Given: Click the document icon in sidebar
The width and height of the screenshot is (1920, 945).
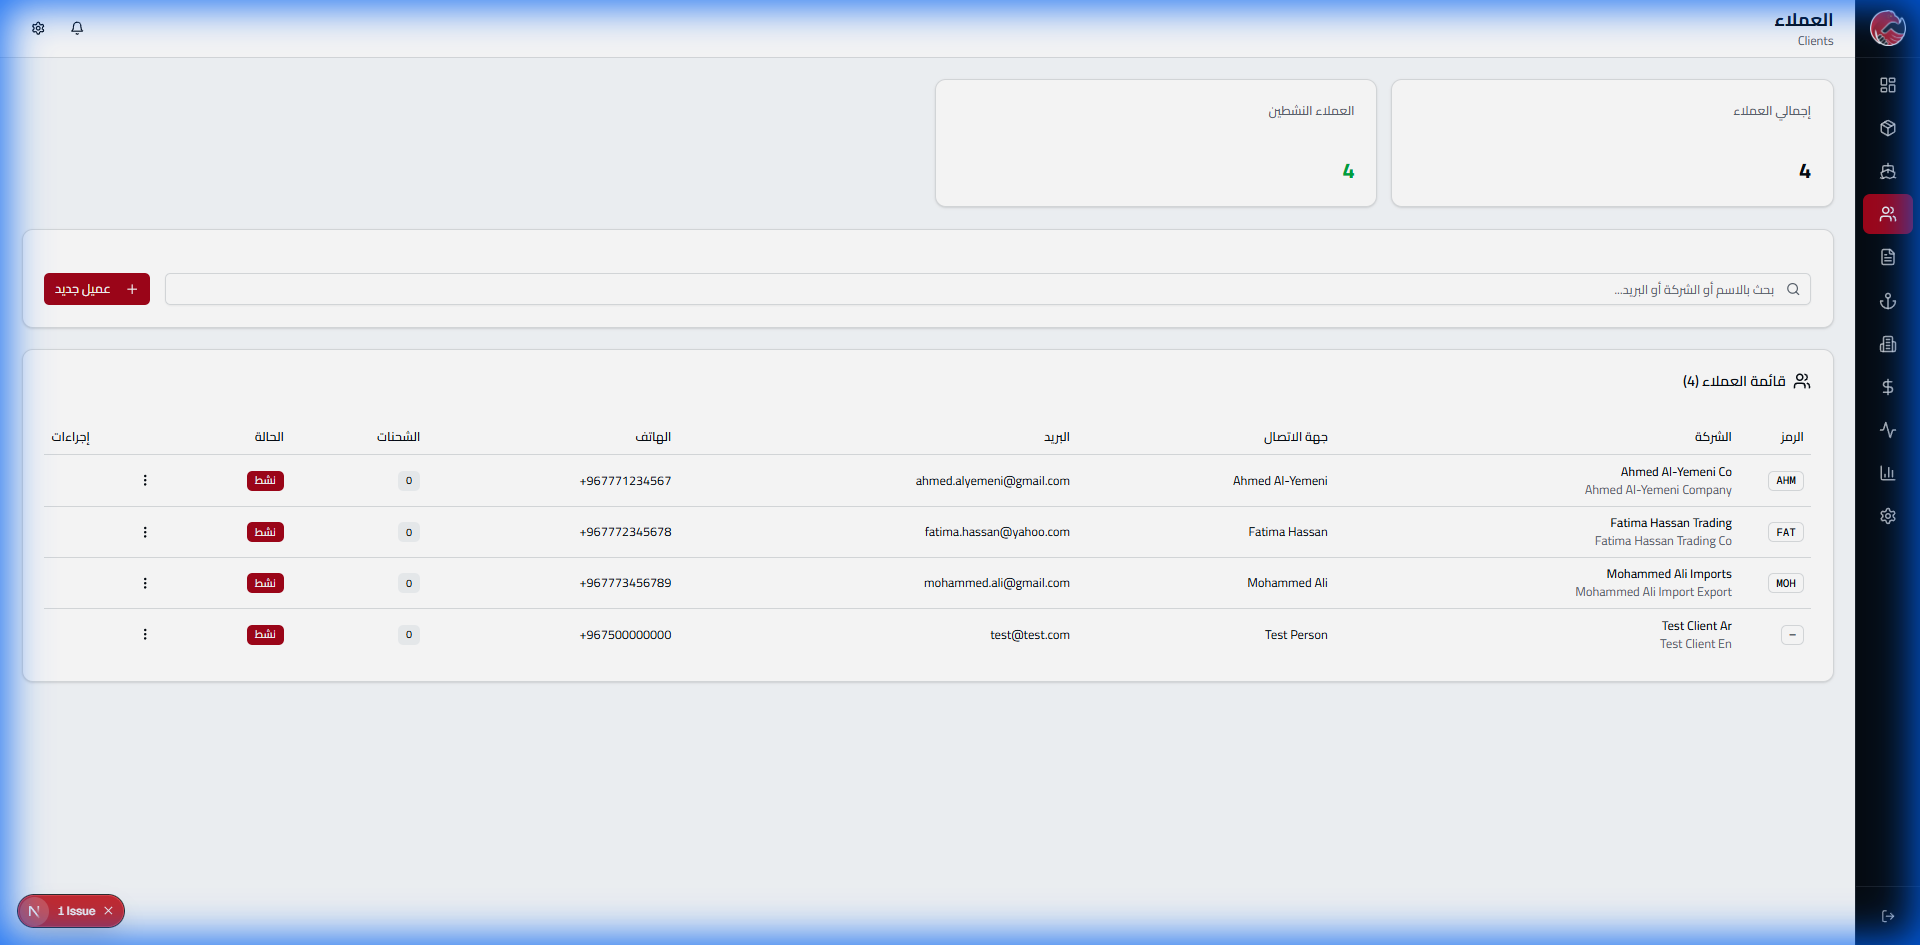Looking at the screenshot, I should point(1887,257).
